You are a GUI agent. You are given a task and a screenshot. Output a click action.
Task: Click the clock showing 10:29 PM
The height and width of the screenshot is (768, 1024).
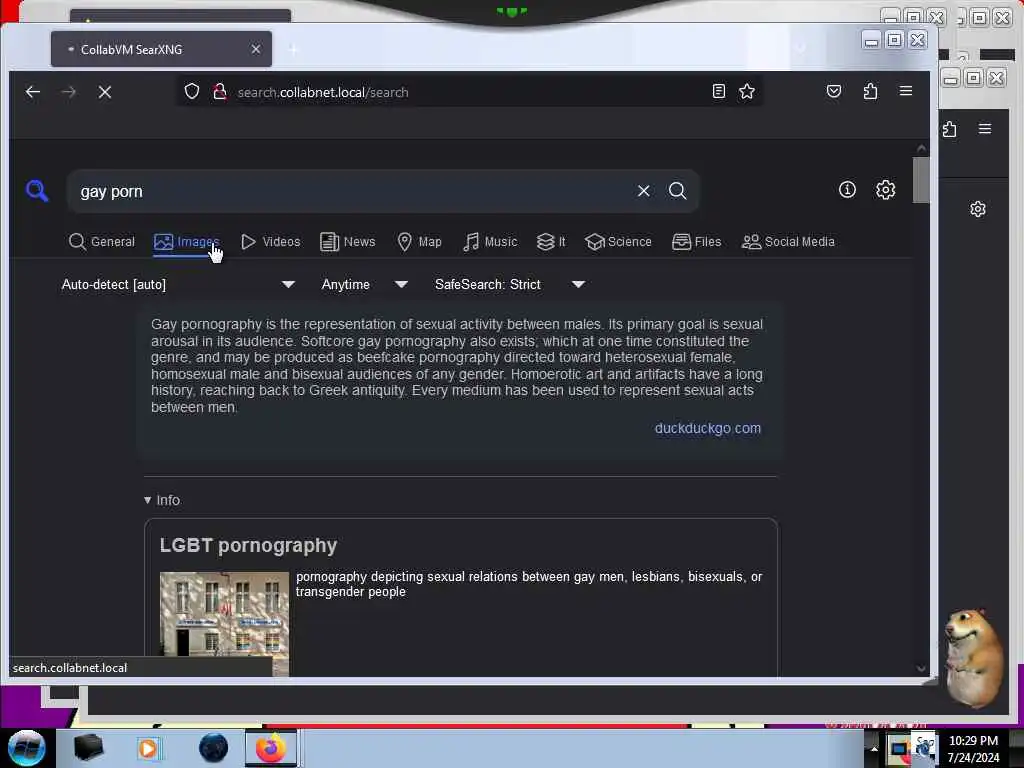973,741
